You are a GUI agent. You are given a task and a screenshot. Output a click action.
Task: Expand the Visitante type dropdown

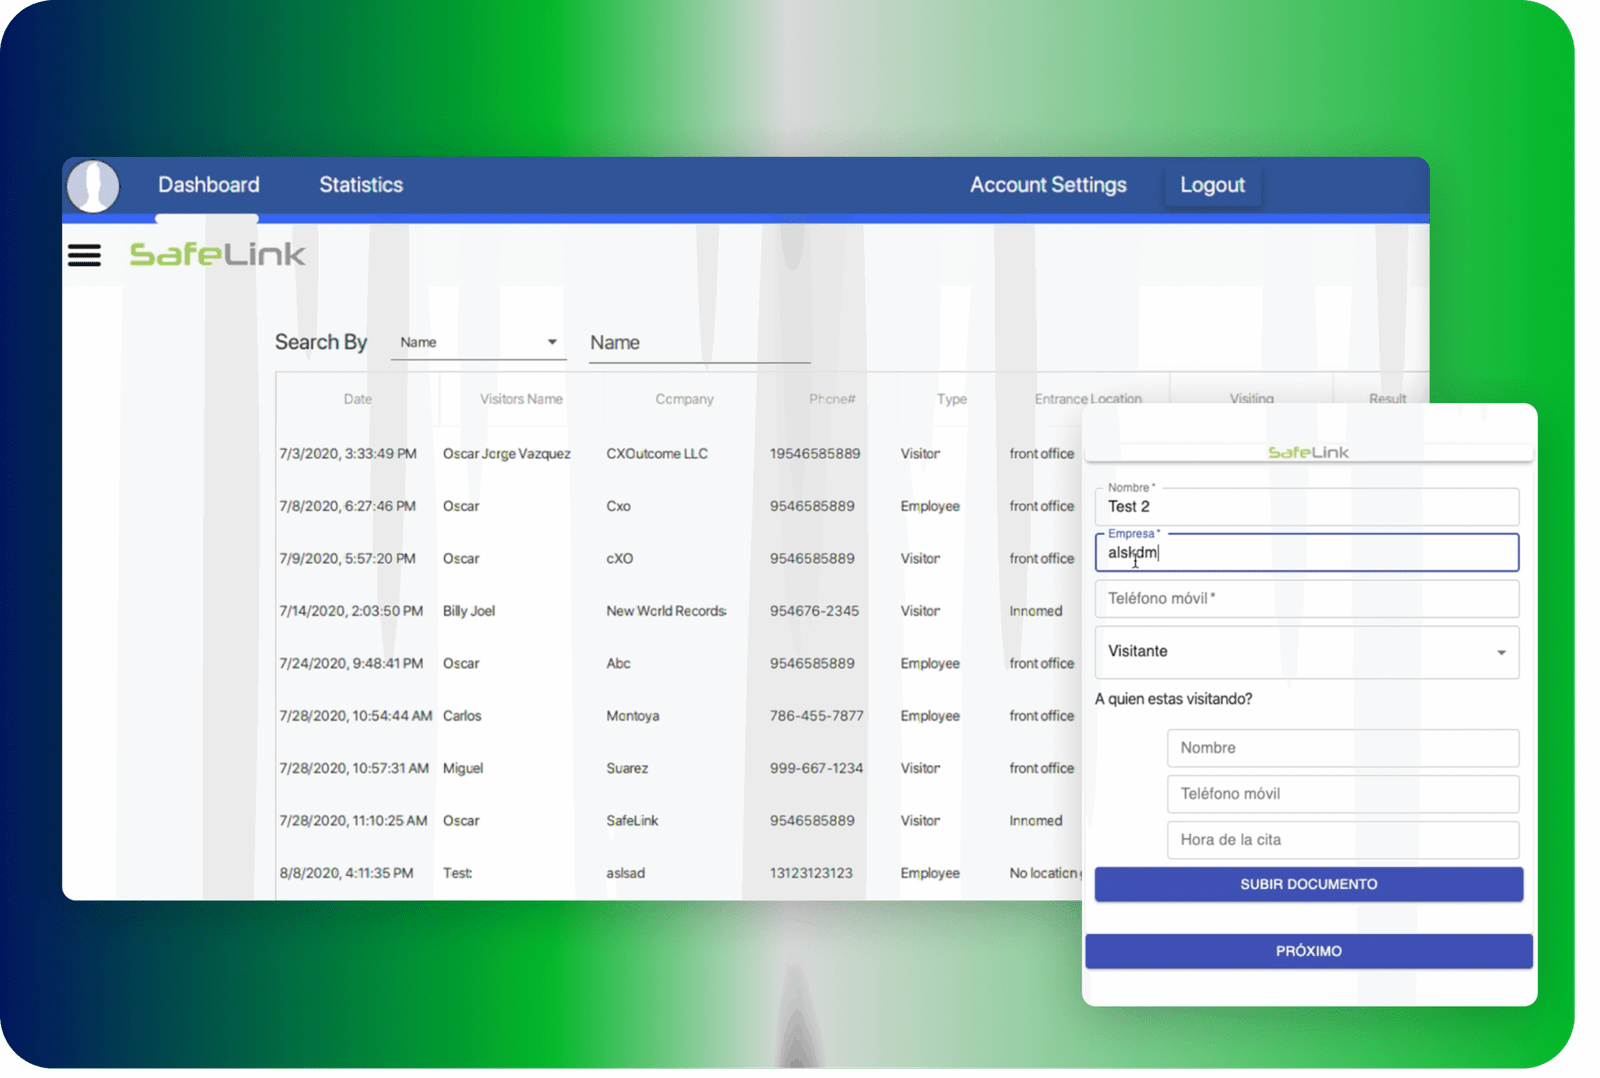tap(1306, 652)
